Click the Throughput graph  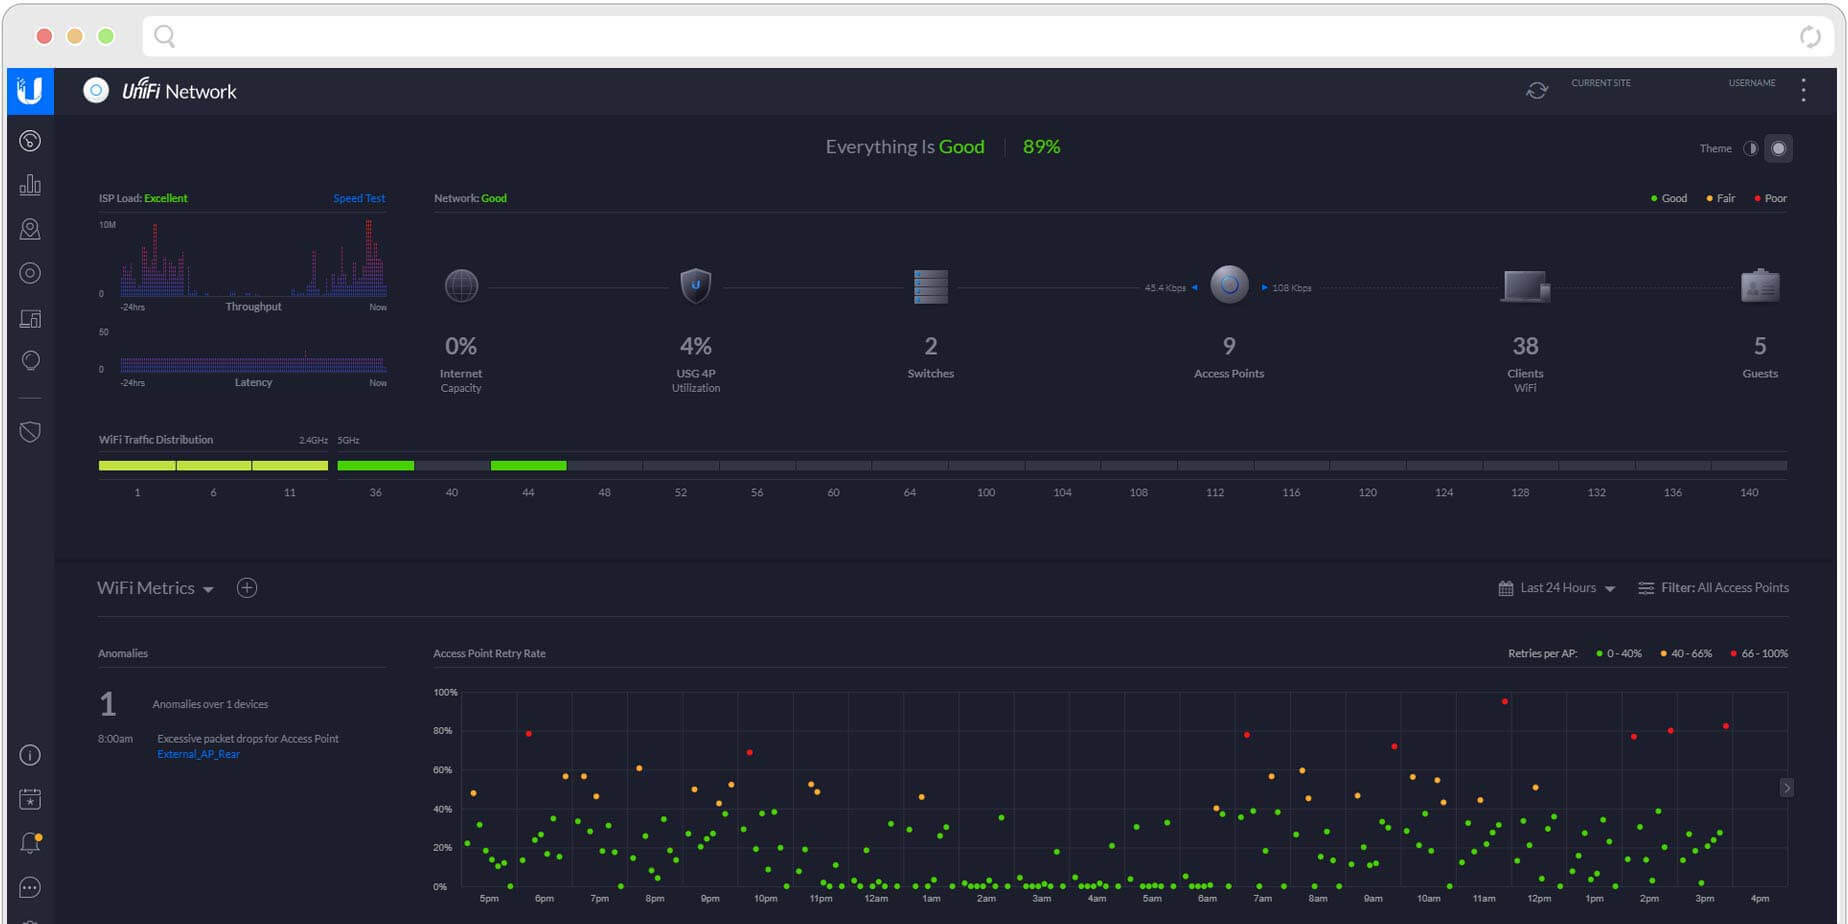253,259
